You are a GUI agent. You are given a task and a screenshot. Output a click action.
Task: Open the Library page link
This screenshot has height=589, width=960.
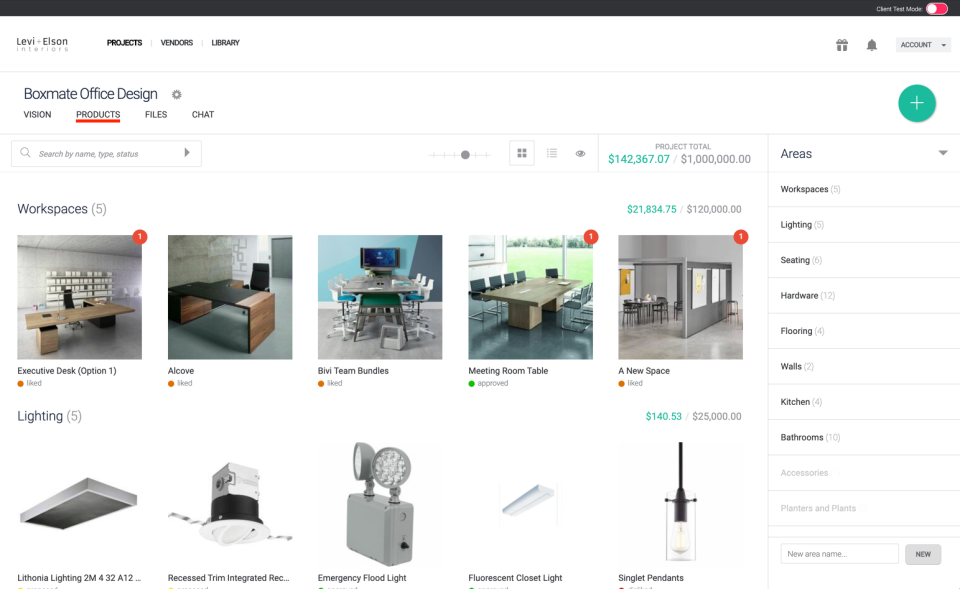pyautogui.click(x=225, y=42)
